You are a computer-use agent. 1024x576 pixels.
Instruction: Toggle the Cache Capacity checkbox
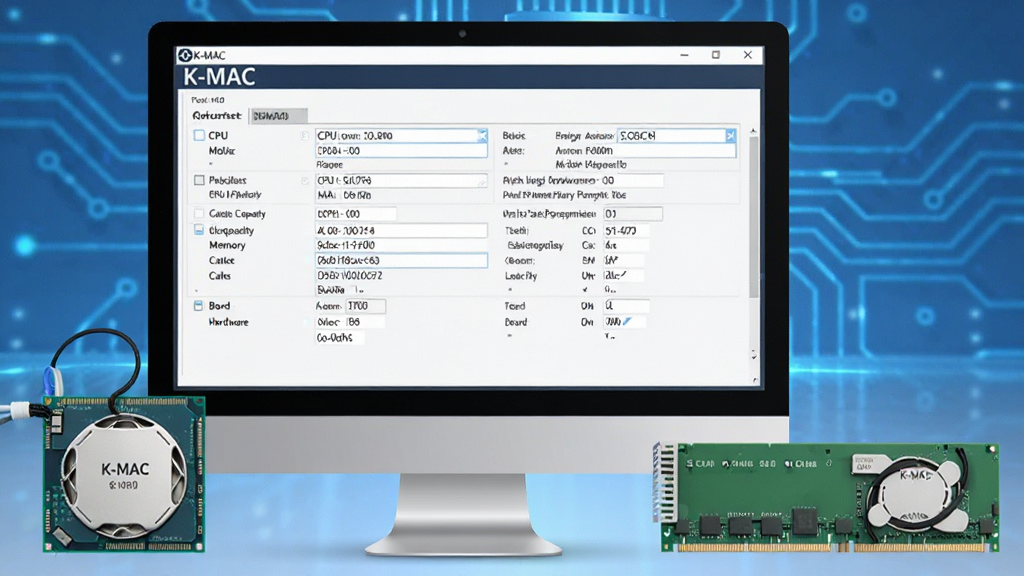coord(199,214)
